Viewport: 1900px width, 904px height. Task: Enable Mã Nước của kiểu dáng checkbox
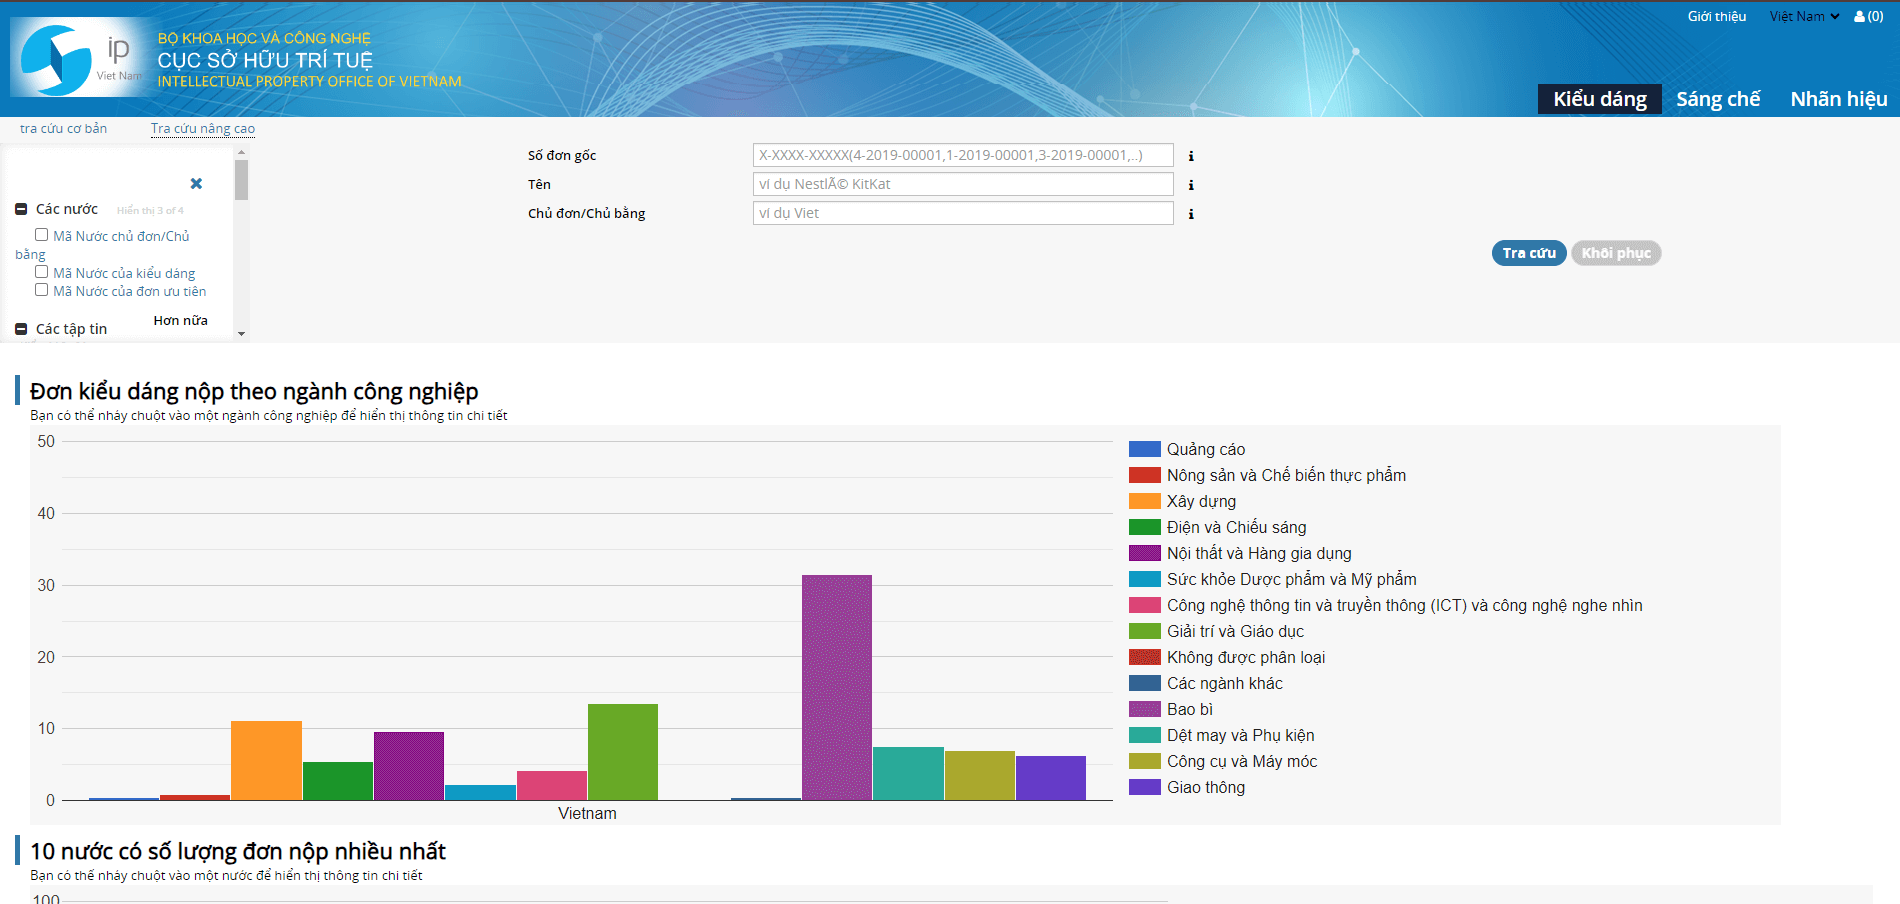pos(42,272)
